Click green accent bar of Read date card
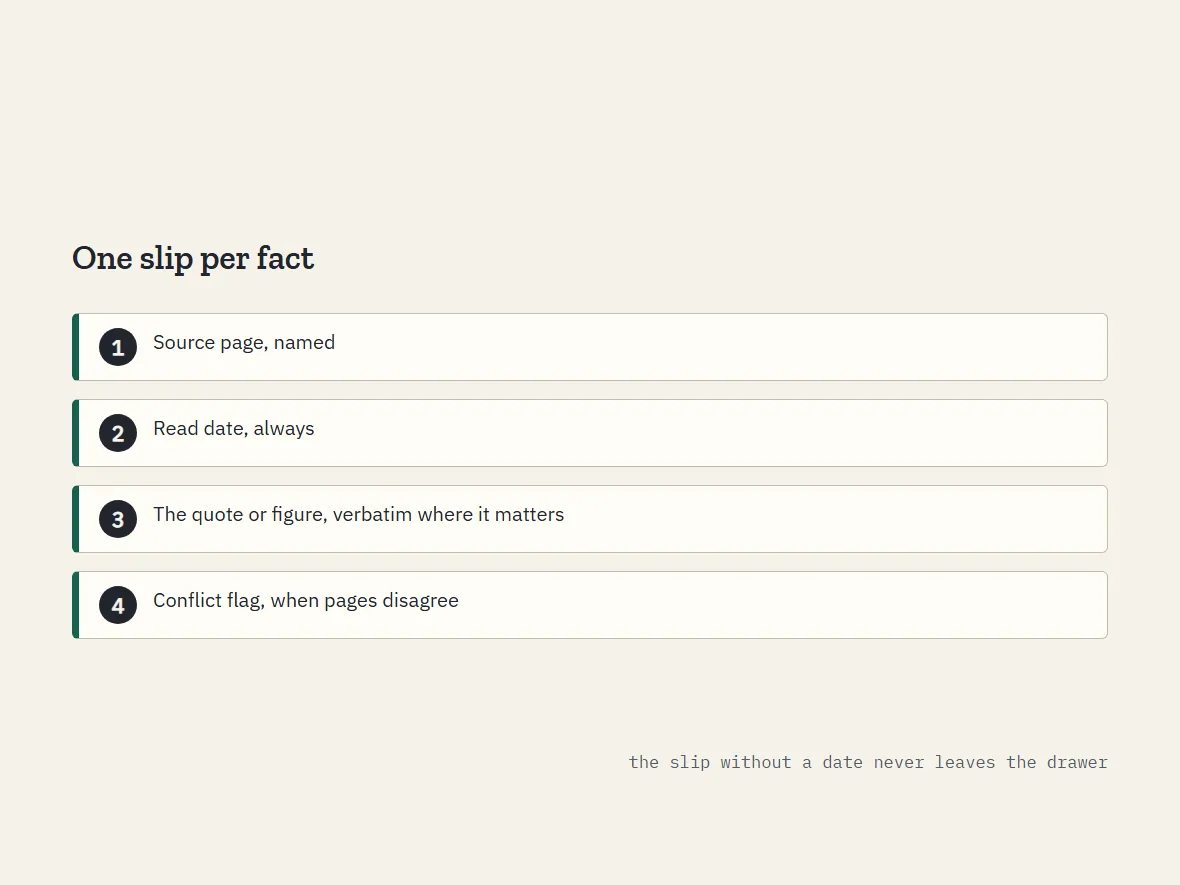1180x885 pixels. click(x=75, y=433)
